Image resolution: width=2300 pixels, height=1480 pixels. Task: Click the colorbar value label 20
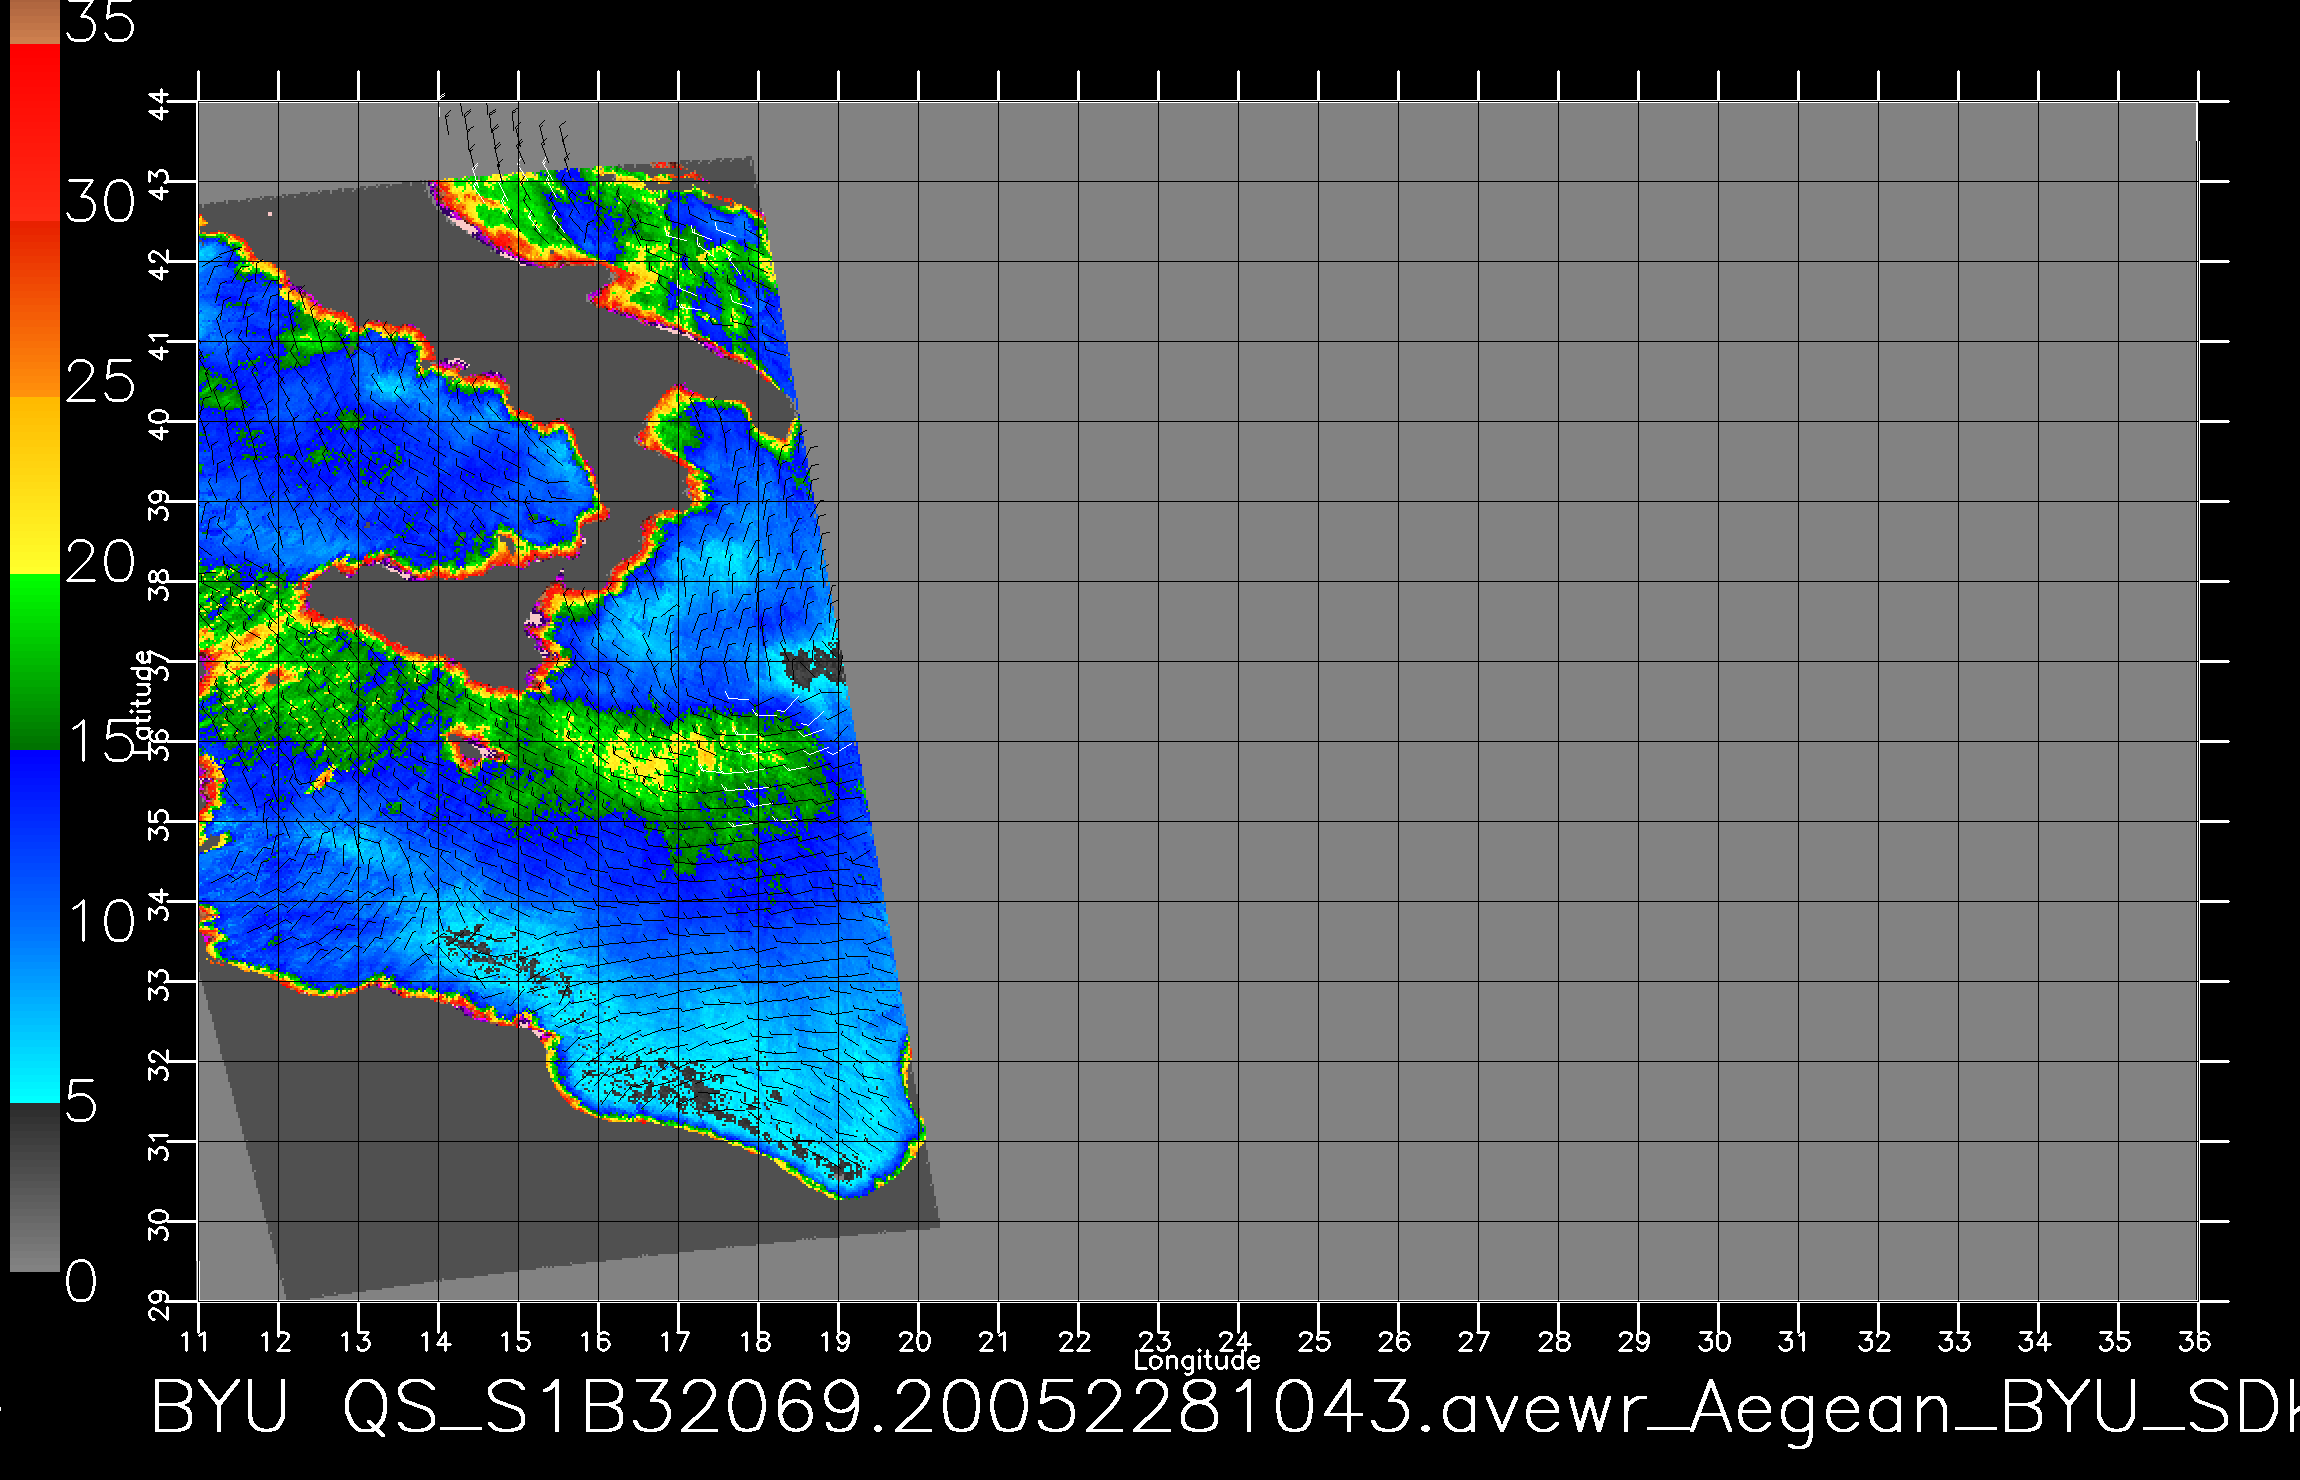100,562
